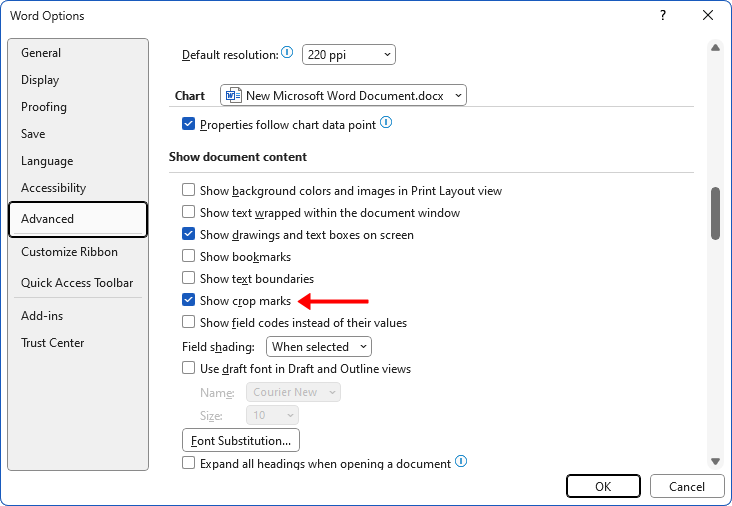Click info icon beside Expand all headings option
This screenshot has height=506, width=732.
[461, 462]
